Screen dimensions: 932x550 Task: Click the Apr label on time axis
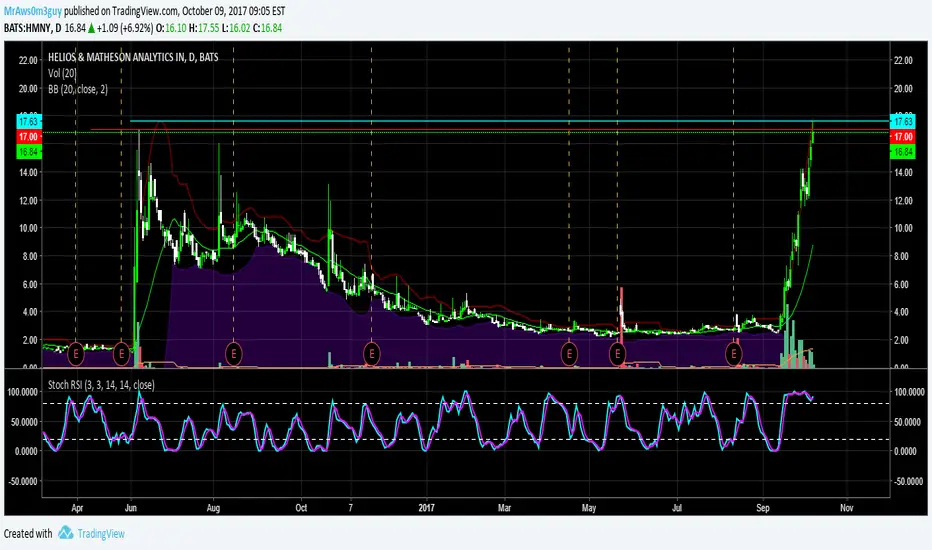tap(77, 508)
